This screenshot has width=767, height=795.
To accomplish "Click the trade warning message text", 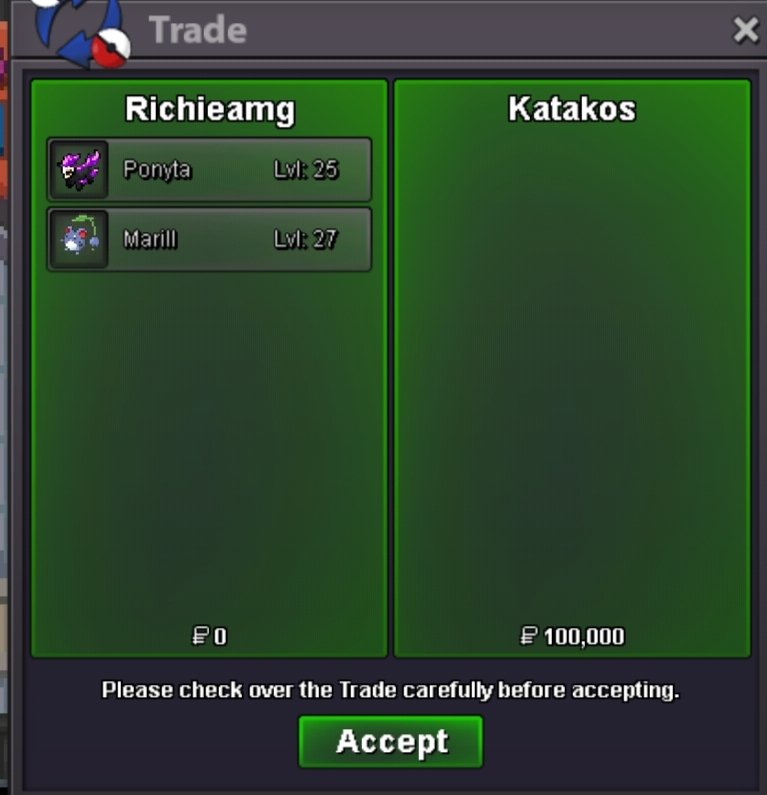I will pyautogui.click(x=390, y=691).
